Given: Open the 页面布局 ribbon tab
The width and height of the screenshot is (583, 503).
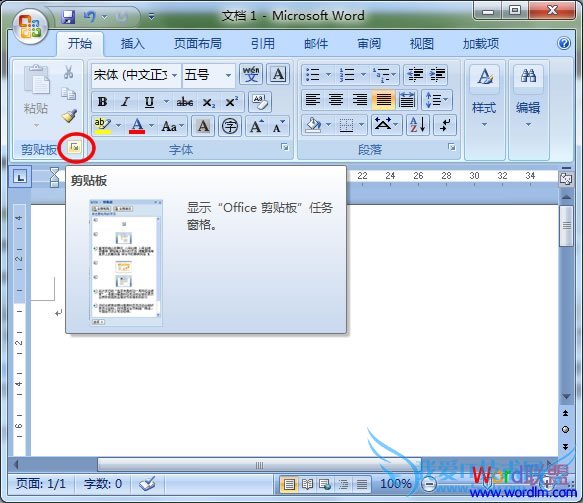Looking at the screenshot, I should coord(198,44).
